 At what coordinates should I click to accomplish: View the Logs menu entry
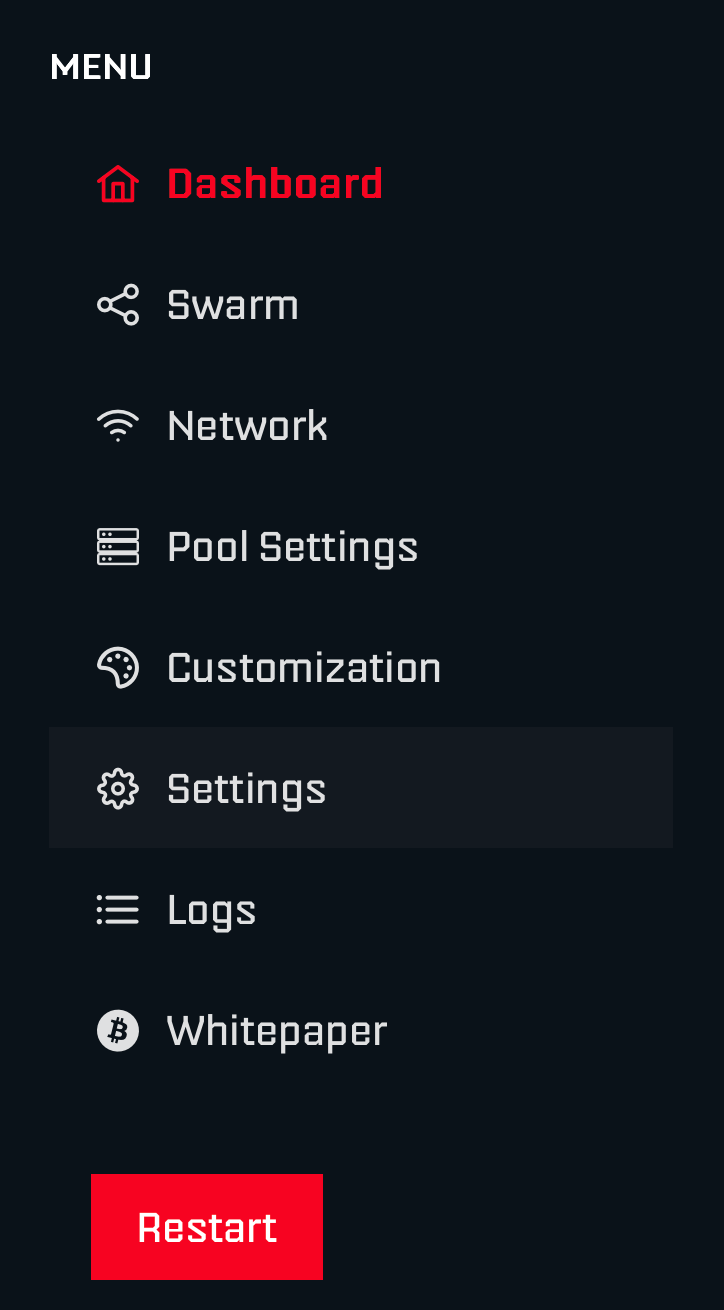(x=211, y=910)
